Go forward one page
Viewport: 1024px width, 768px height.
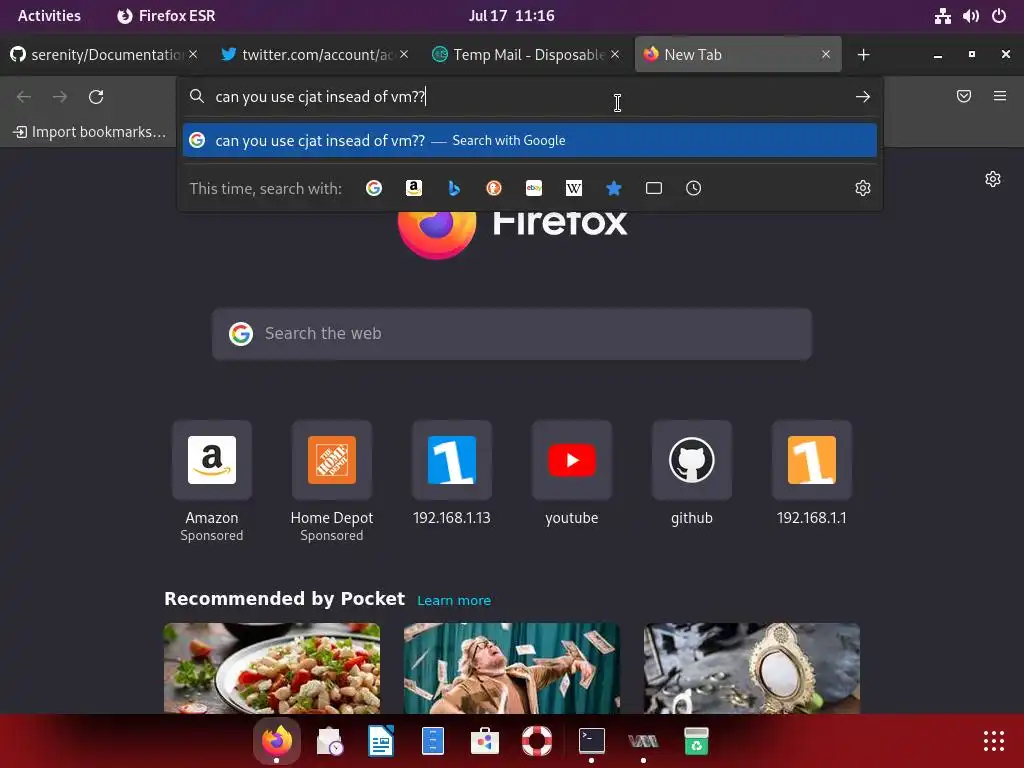60,97
